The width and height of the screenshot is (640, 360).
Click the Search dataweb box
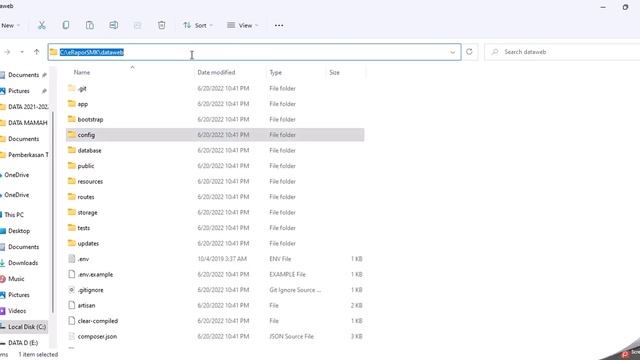tap(563, 52)
